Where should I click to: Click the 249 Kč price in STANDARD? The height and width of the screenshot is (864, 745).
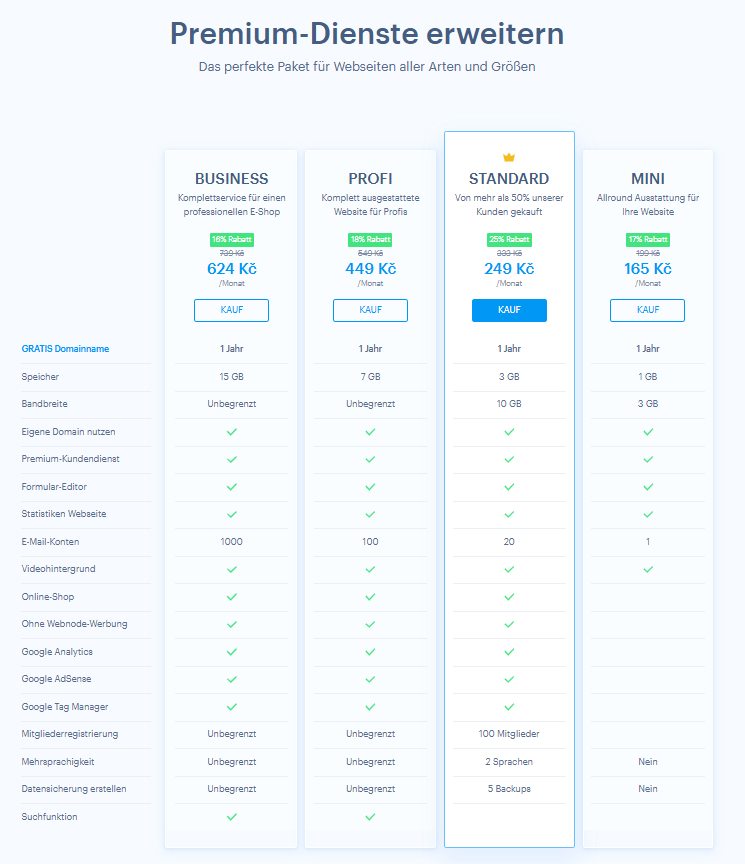pyautogui.click(x=509, y=269)
